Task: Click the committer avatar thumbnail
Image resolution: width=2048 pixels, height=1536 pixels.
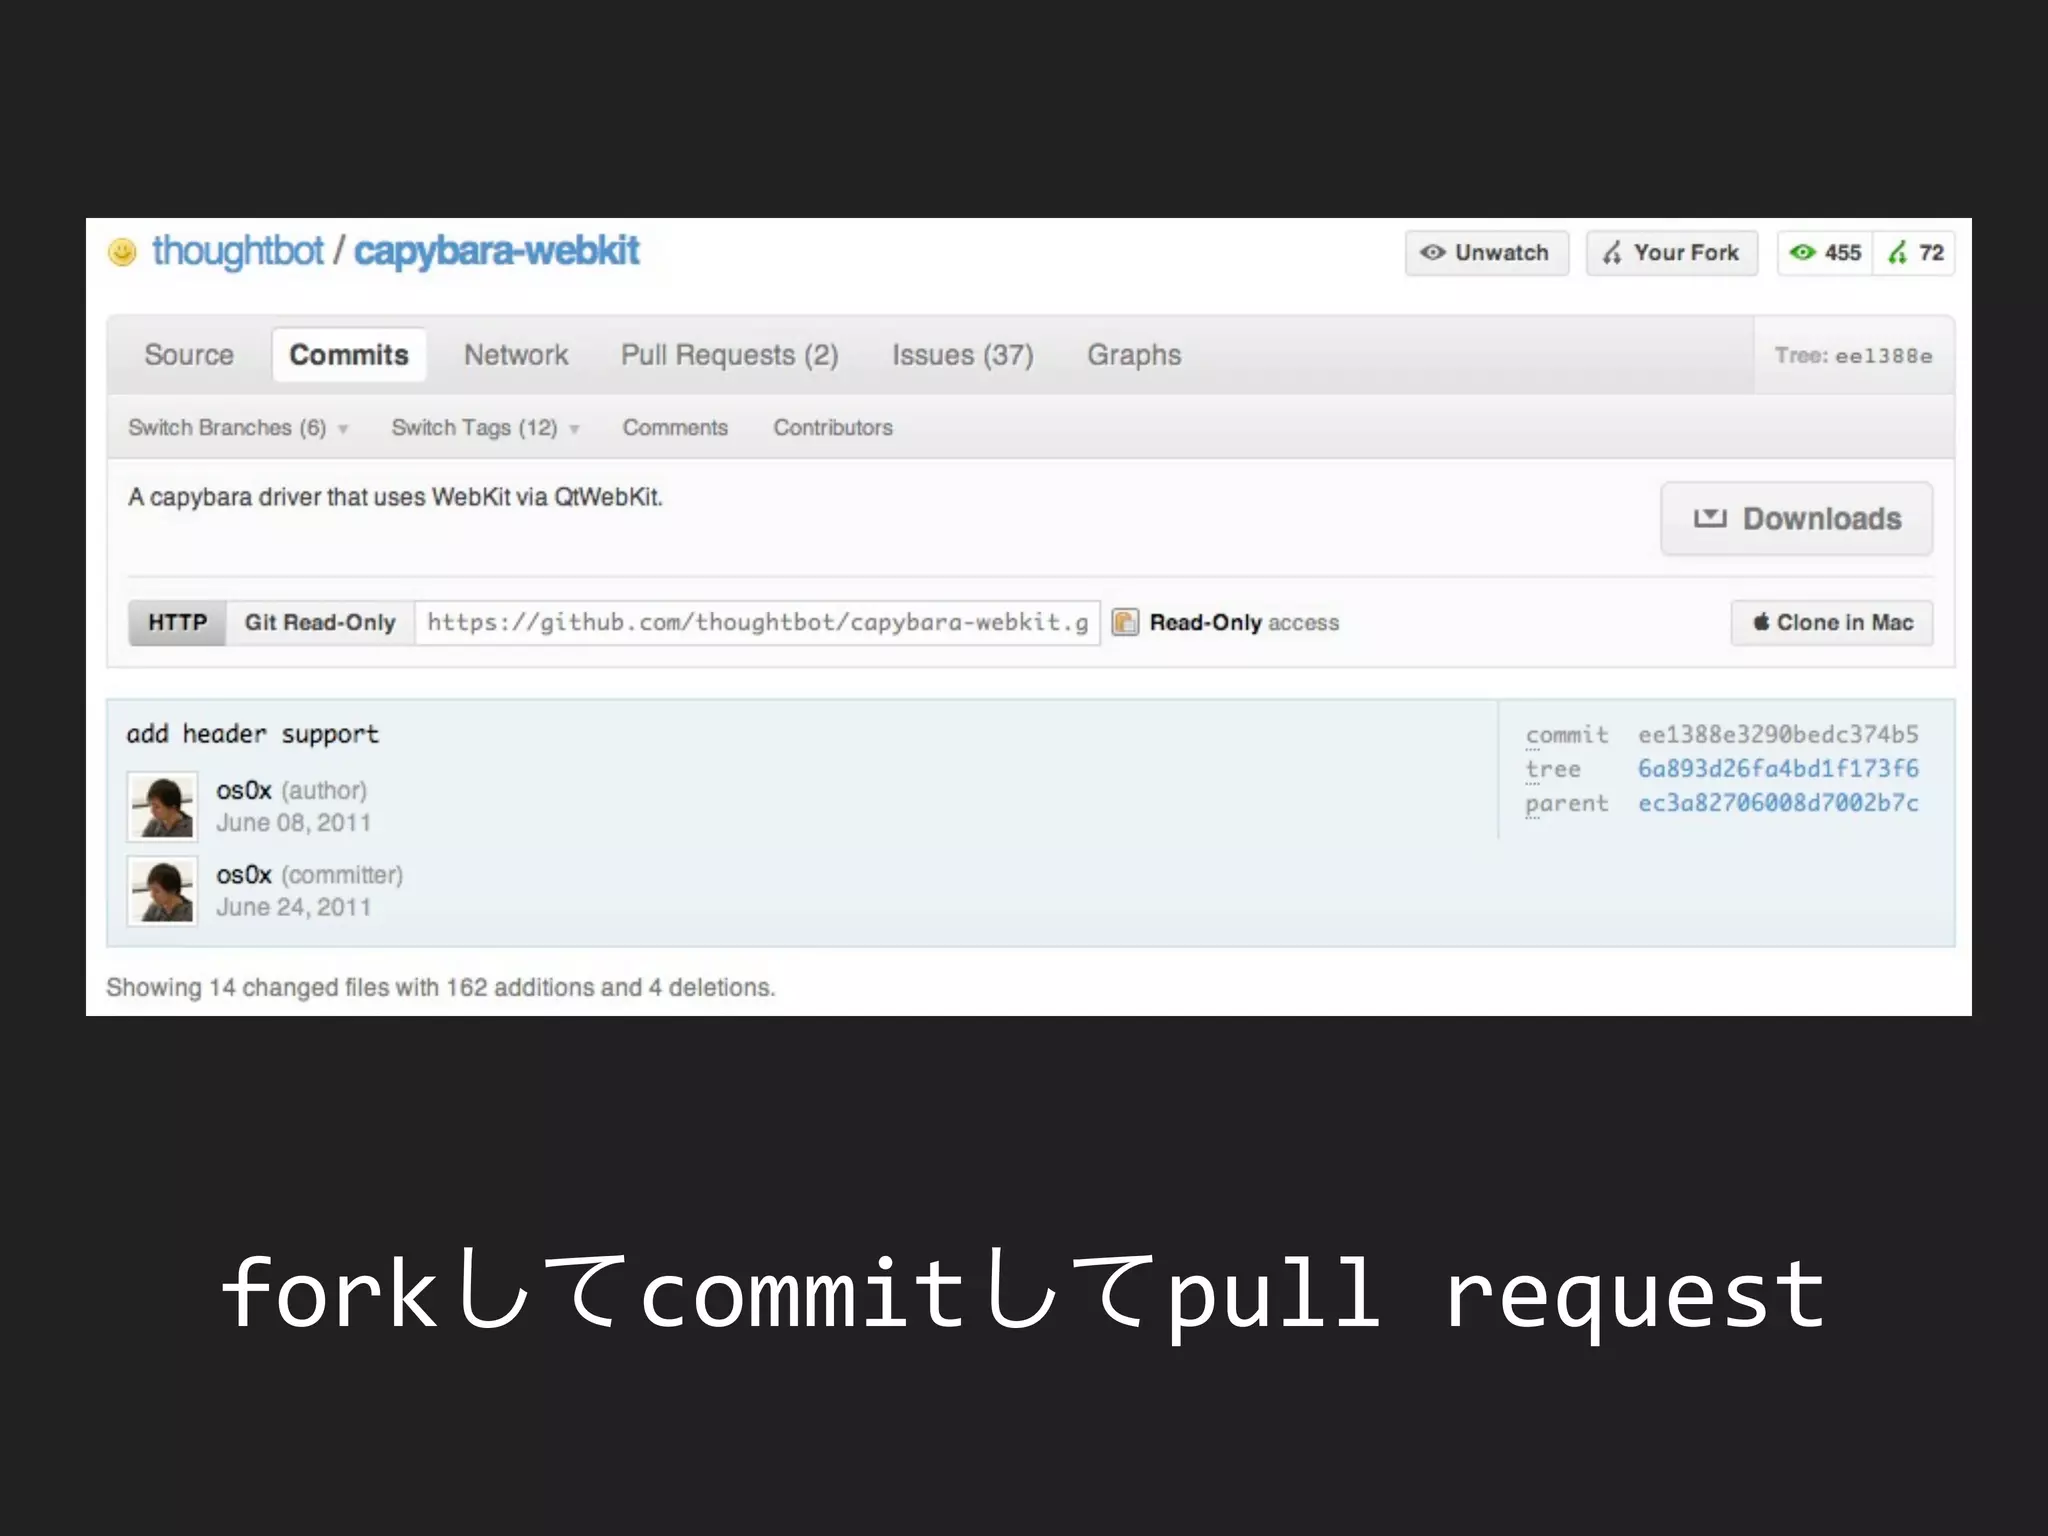Action: click(x=162, y=890)
